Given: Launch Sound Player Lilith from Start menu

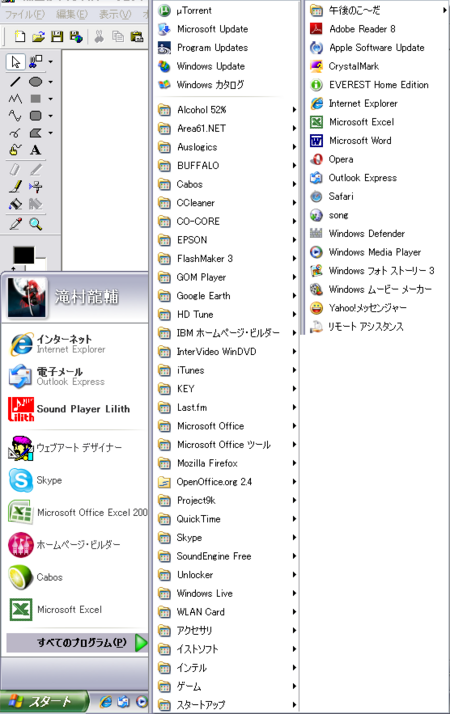Looking at the screenshot, I should 75,409.
